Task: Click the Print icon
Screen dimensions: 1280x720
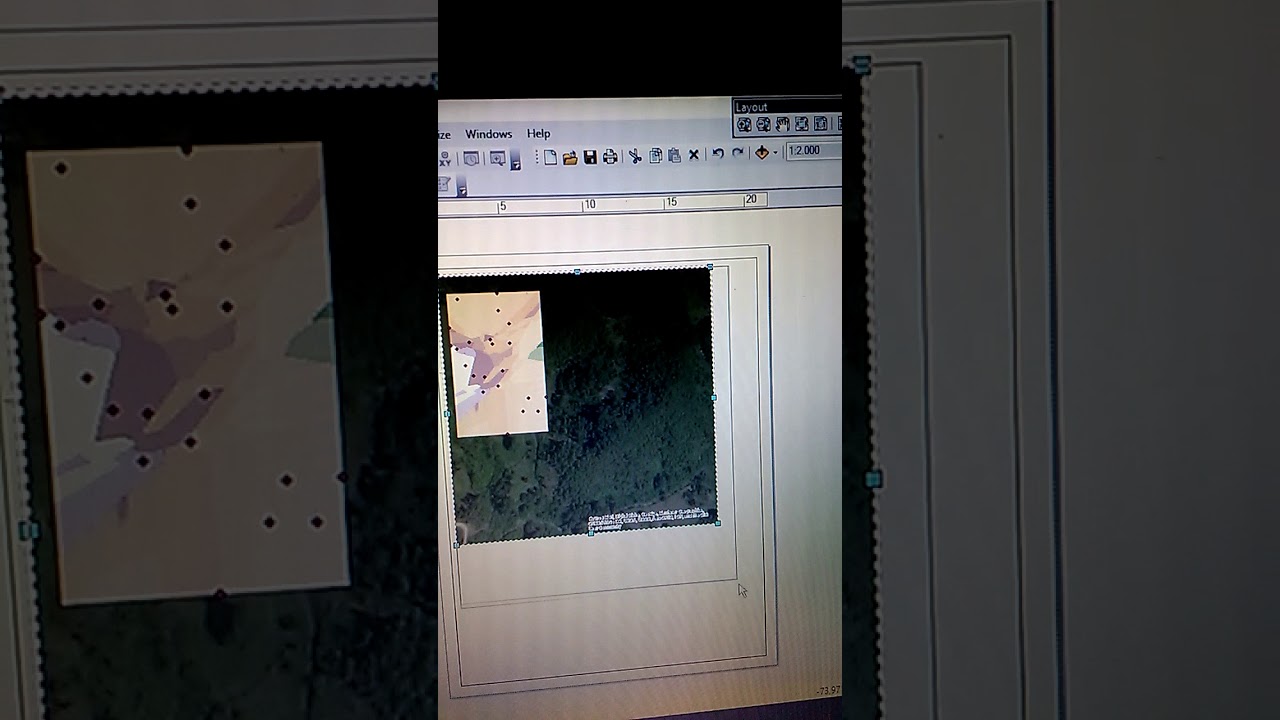Action: 610,157
